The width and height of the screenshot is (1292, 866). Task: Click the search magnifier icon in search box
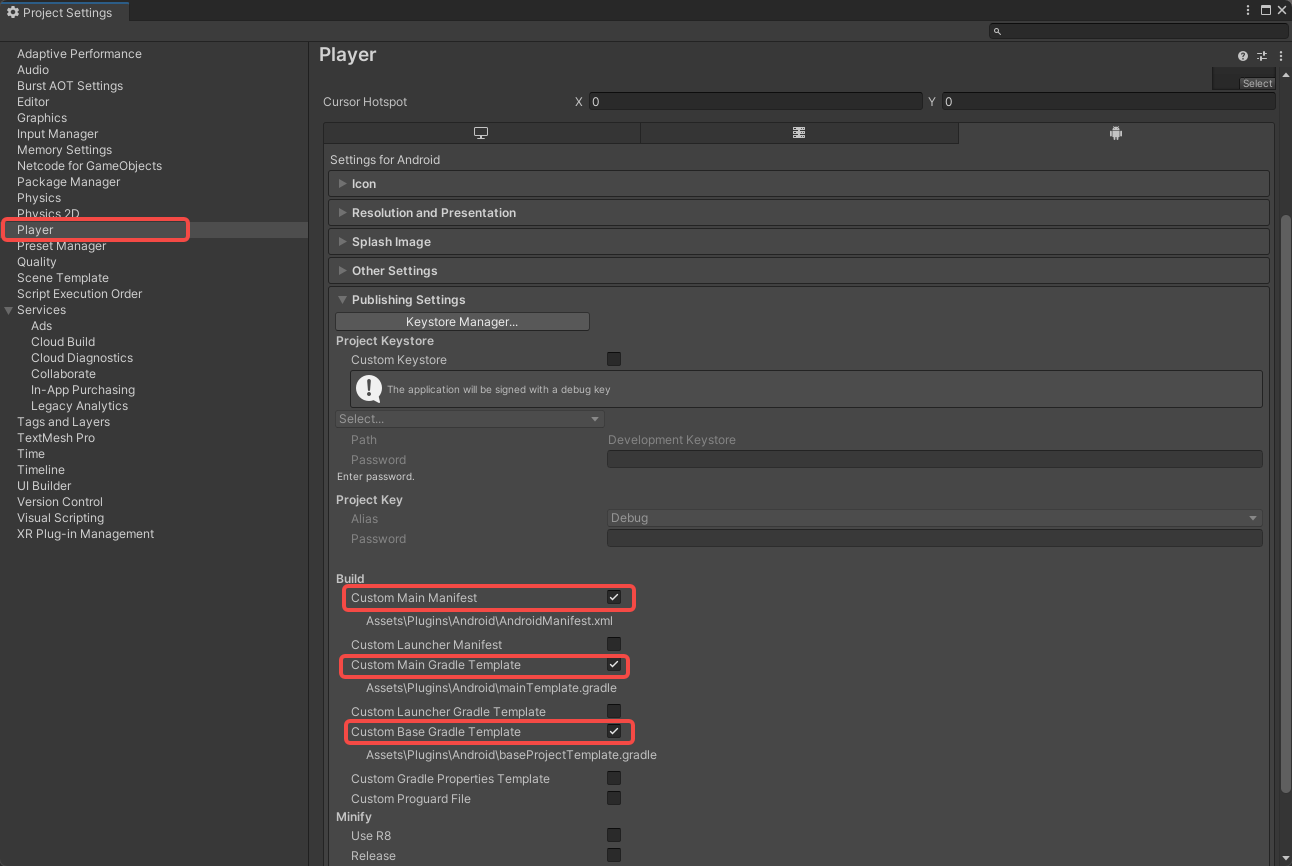click(997, 31)
